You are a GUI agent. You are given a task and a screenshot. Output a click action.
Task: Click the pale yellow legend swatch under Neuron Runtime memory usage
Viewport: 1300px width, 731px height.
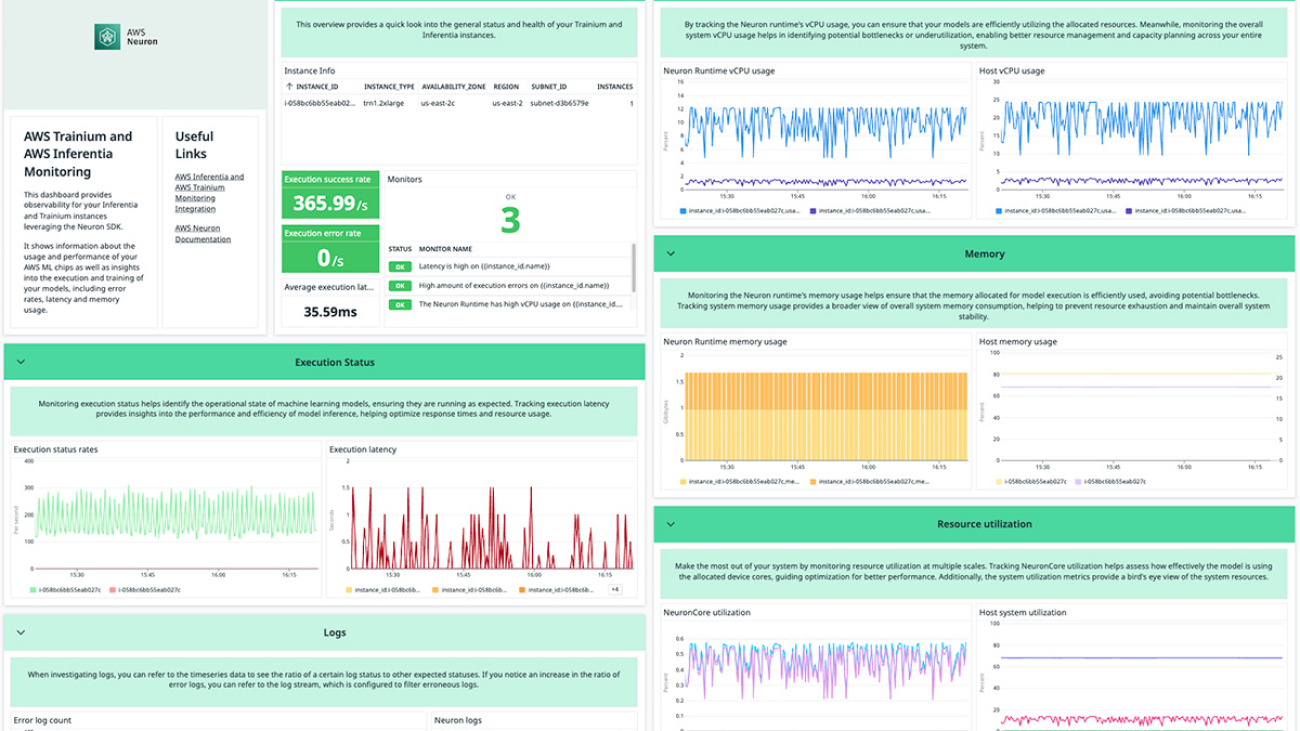coord(683,482)
